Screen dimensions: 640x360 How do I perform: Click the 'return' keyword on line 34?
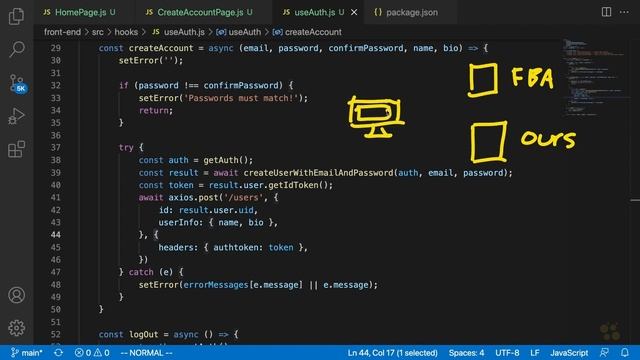click(x=153, y=110)
